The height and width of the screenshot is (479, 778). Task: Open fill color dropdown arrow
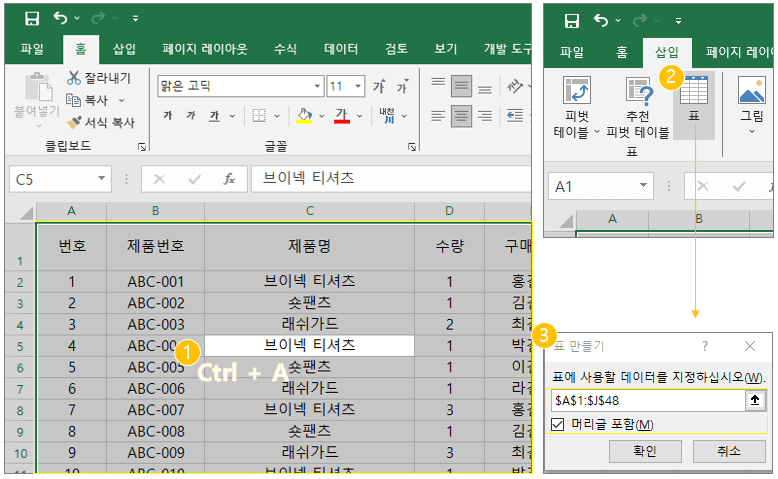click(x=322, y=117)
